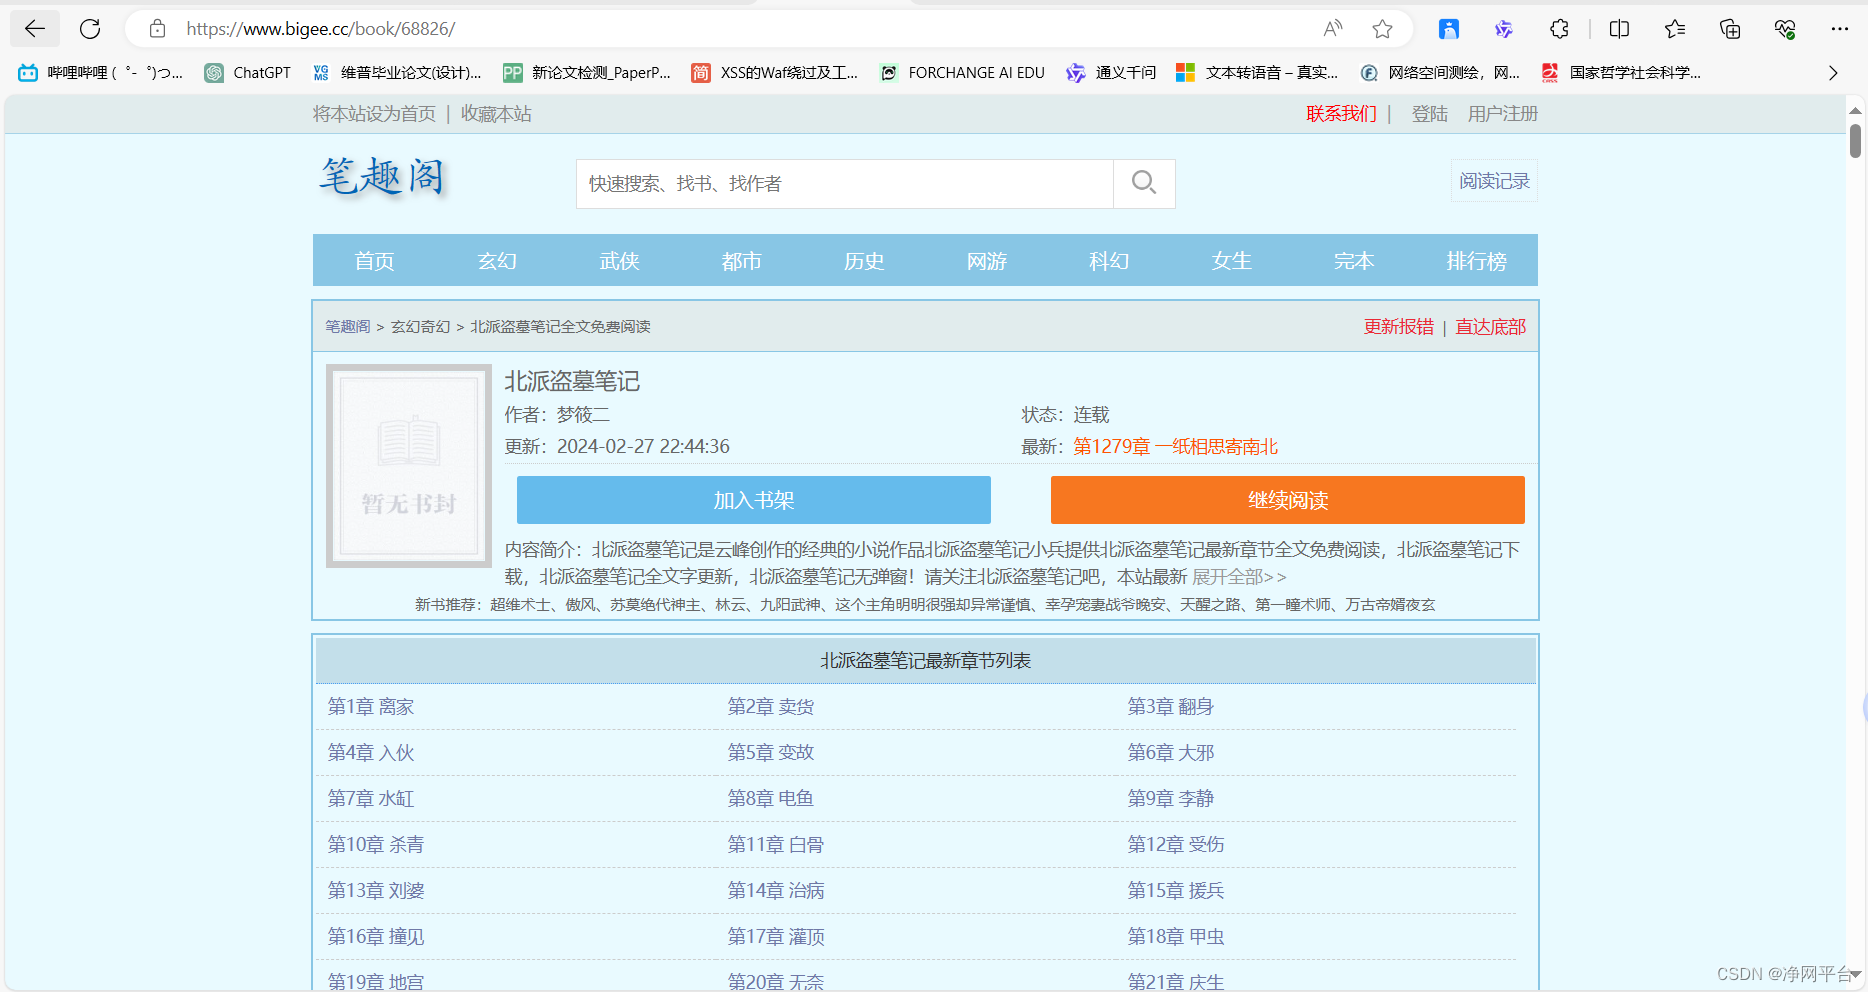Toggle split screen icon in toolbar
1868x992 pixels.
[x=1619, y=29]
